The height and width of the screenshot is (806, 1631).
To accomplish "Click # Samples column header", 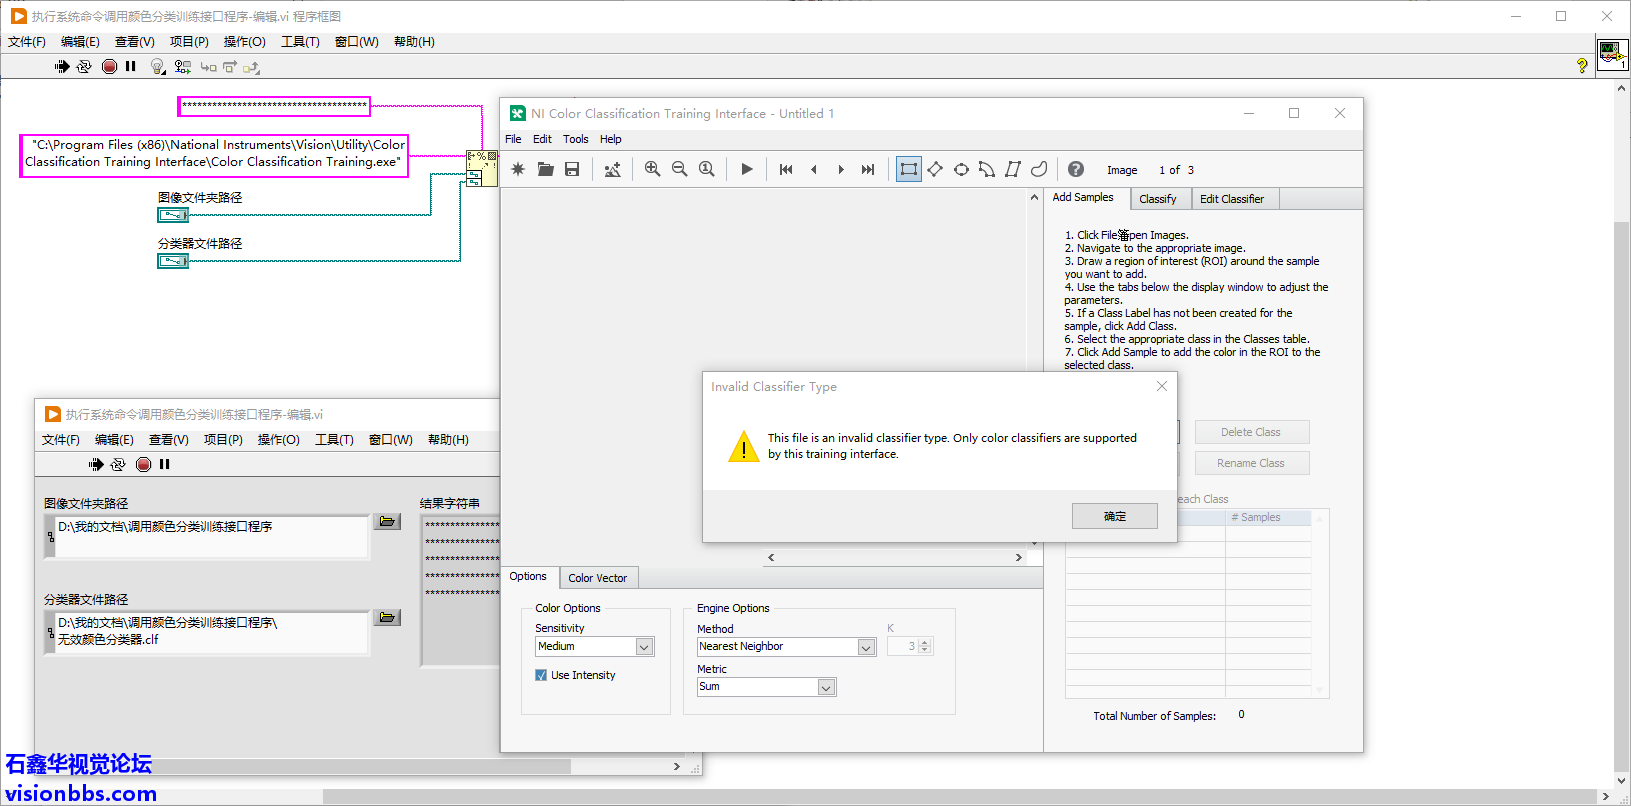I will coord(1268,517).
